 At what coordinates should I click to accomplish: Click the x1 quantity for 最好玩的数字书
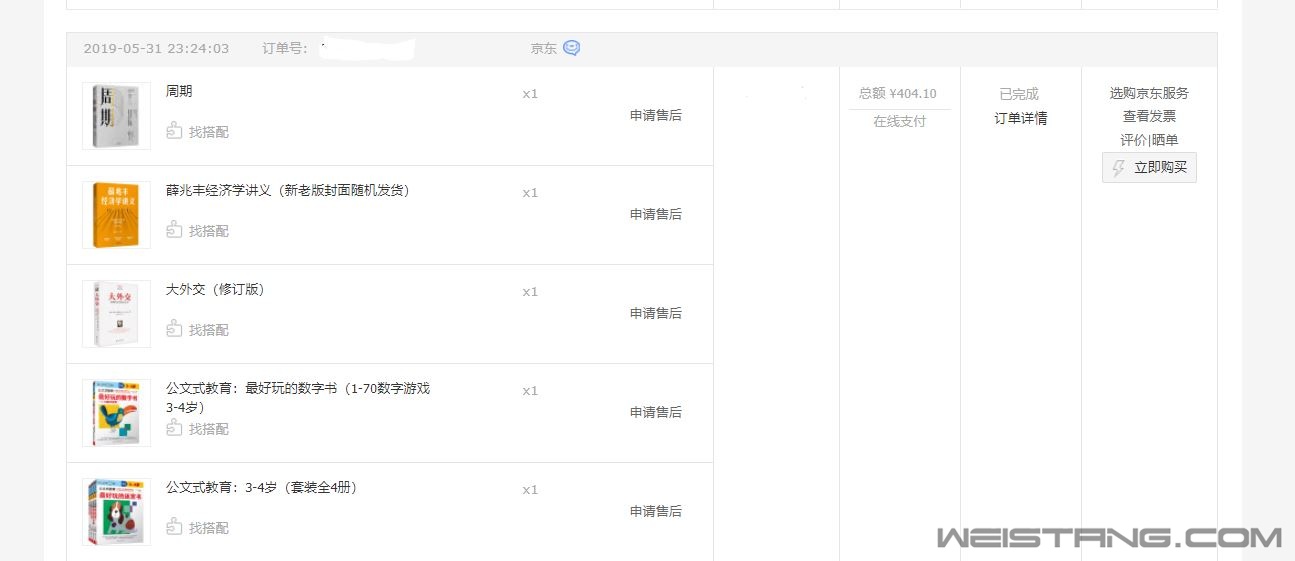click(x=530, y=391)
